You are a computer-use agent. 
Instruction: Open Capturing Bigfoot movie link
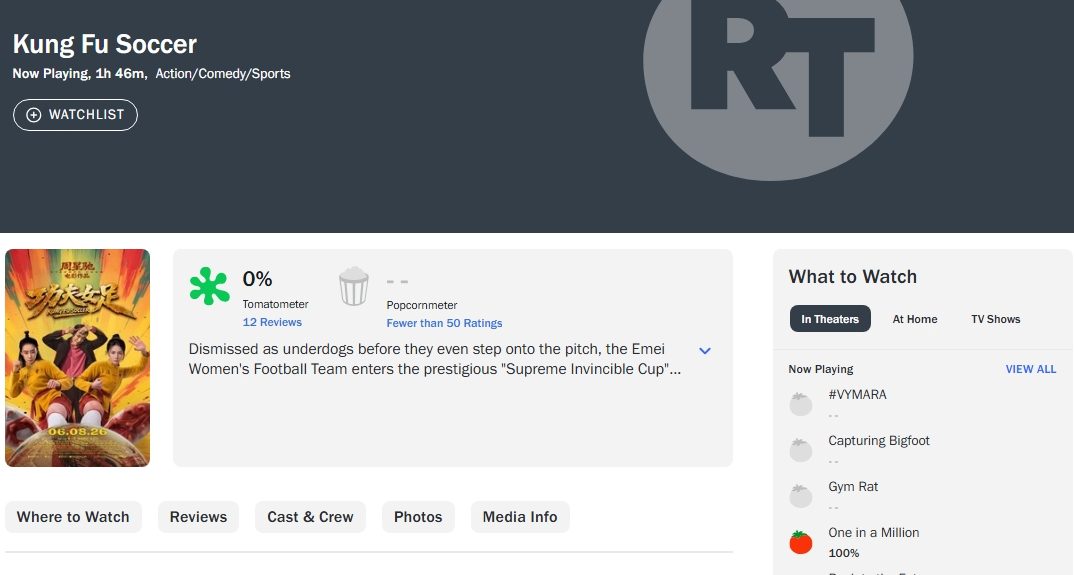(879, 441)
